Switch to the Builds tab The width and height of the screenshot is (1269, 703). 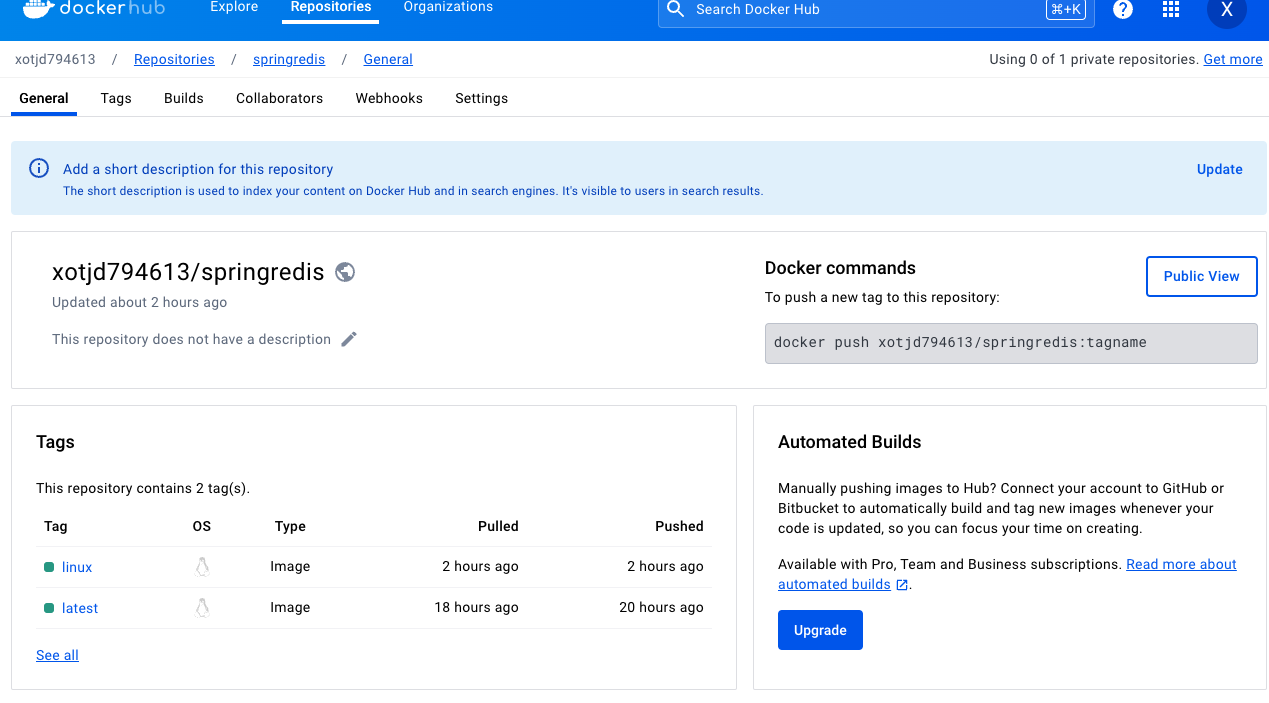(x=184, y=98)
